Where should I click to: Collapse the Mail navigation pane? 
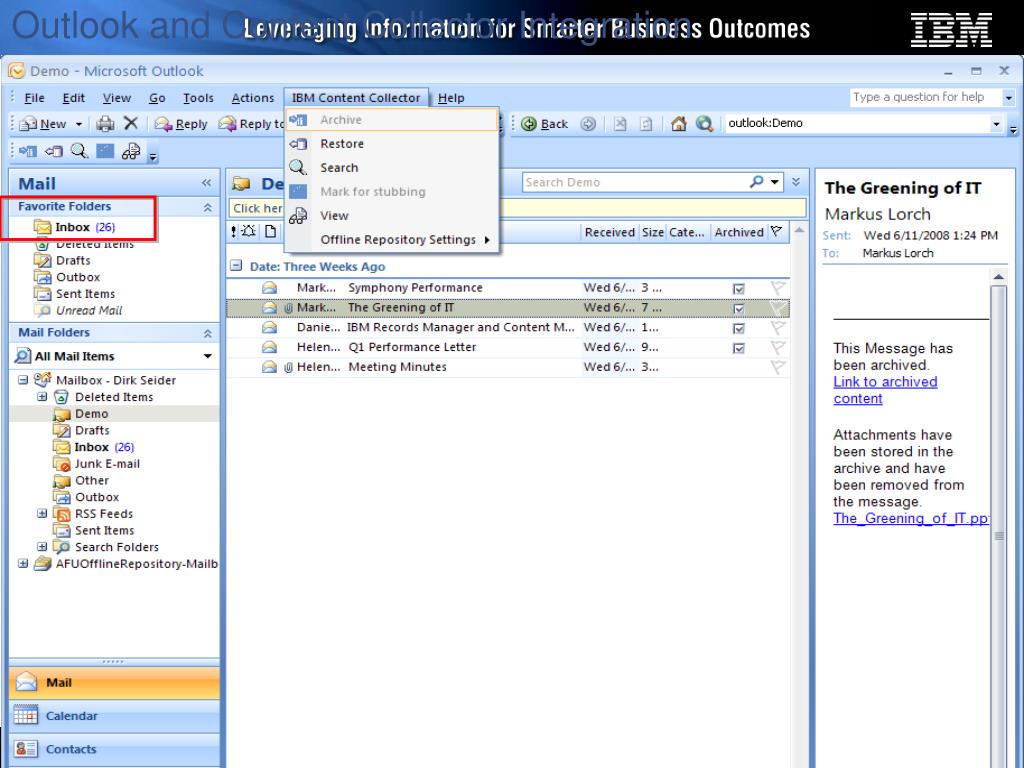click(x=206, y=184)
